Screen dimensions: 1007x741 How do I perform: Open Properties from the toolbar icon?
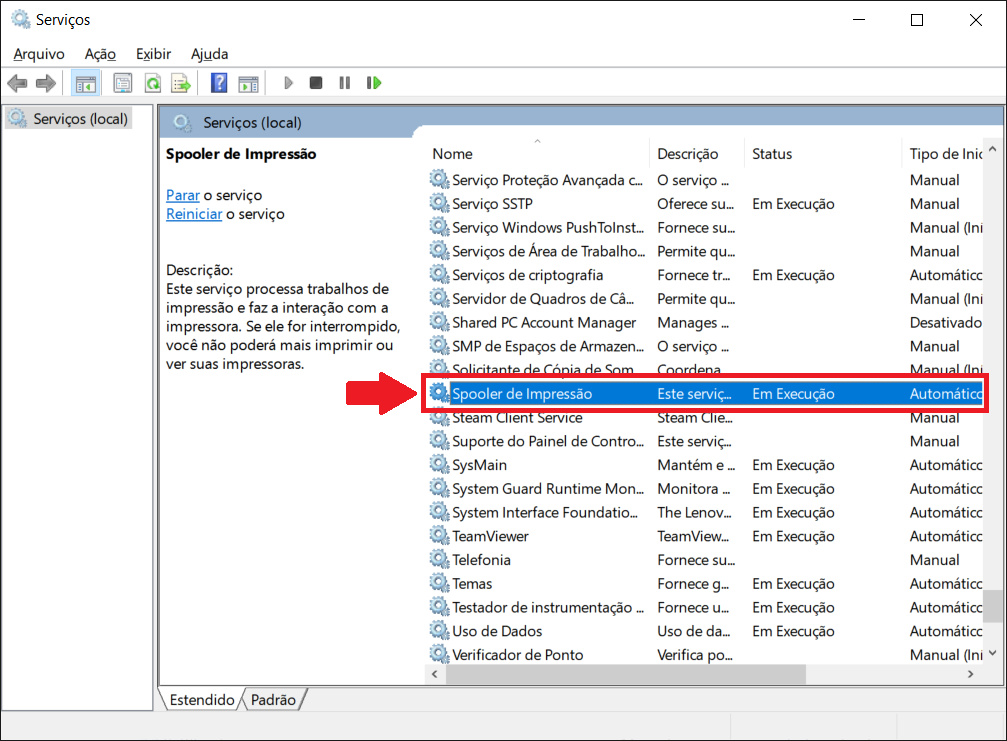(x=123, y=83)
